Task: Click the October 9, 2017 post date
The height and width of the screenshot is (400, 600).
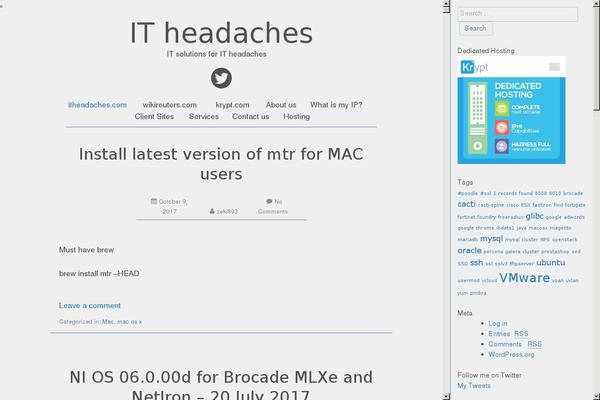Action: coord(173,206)
